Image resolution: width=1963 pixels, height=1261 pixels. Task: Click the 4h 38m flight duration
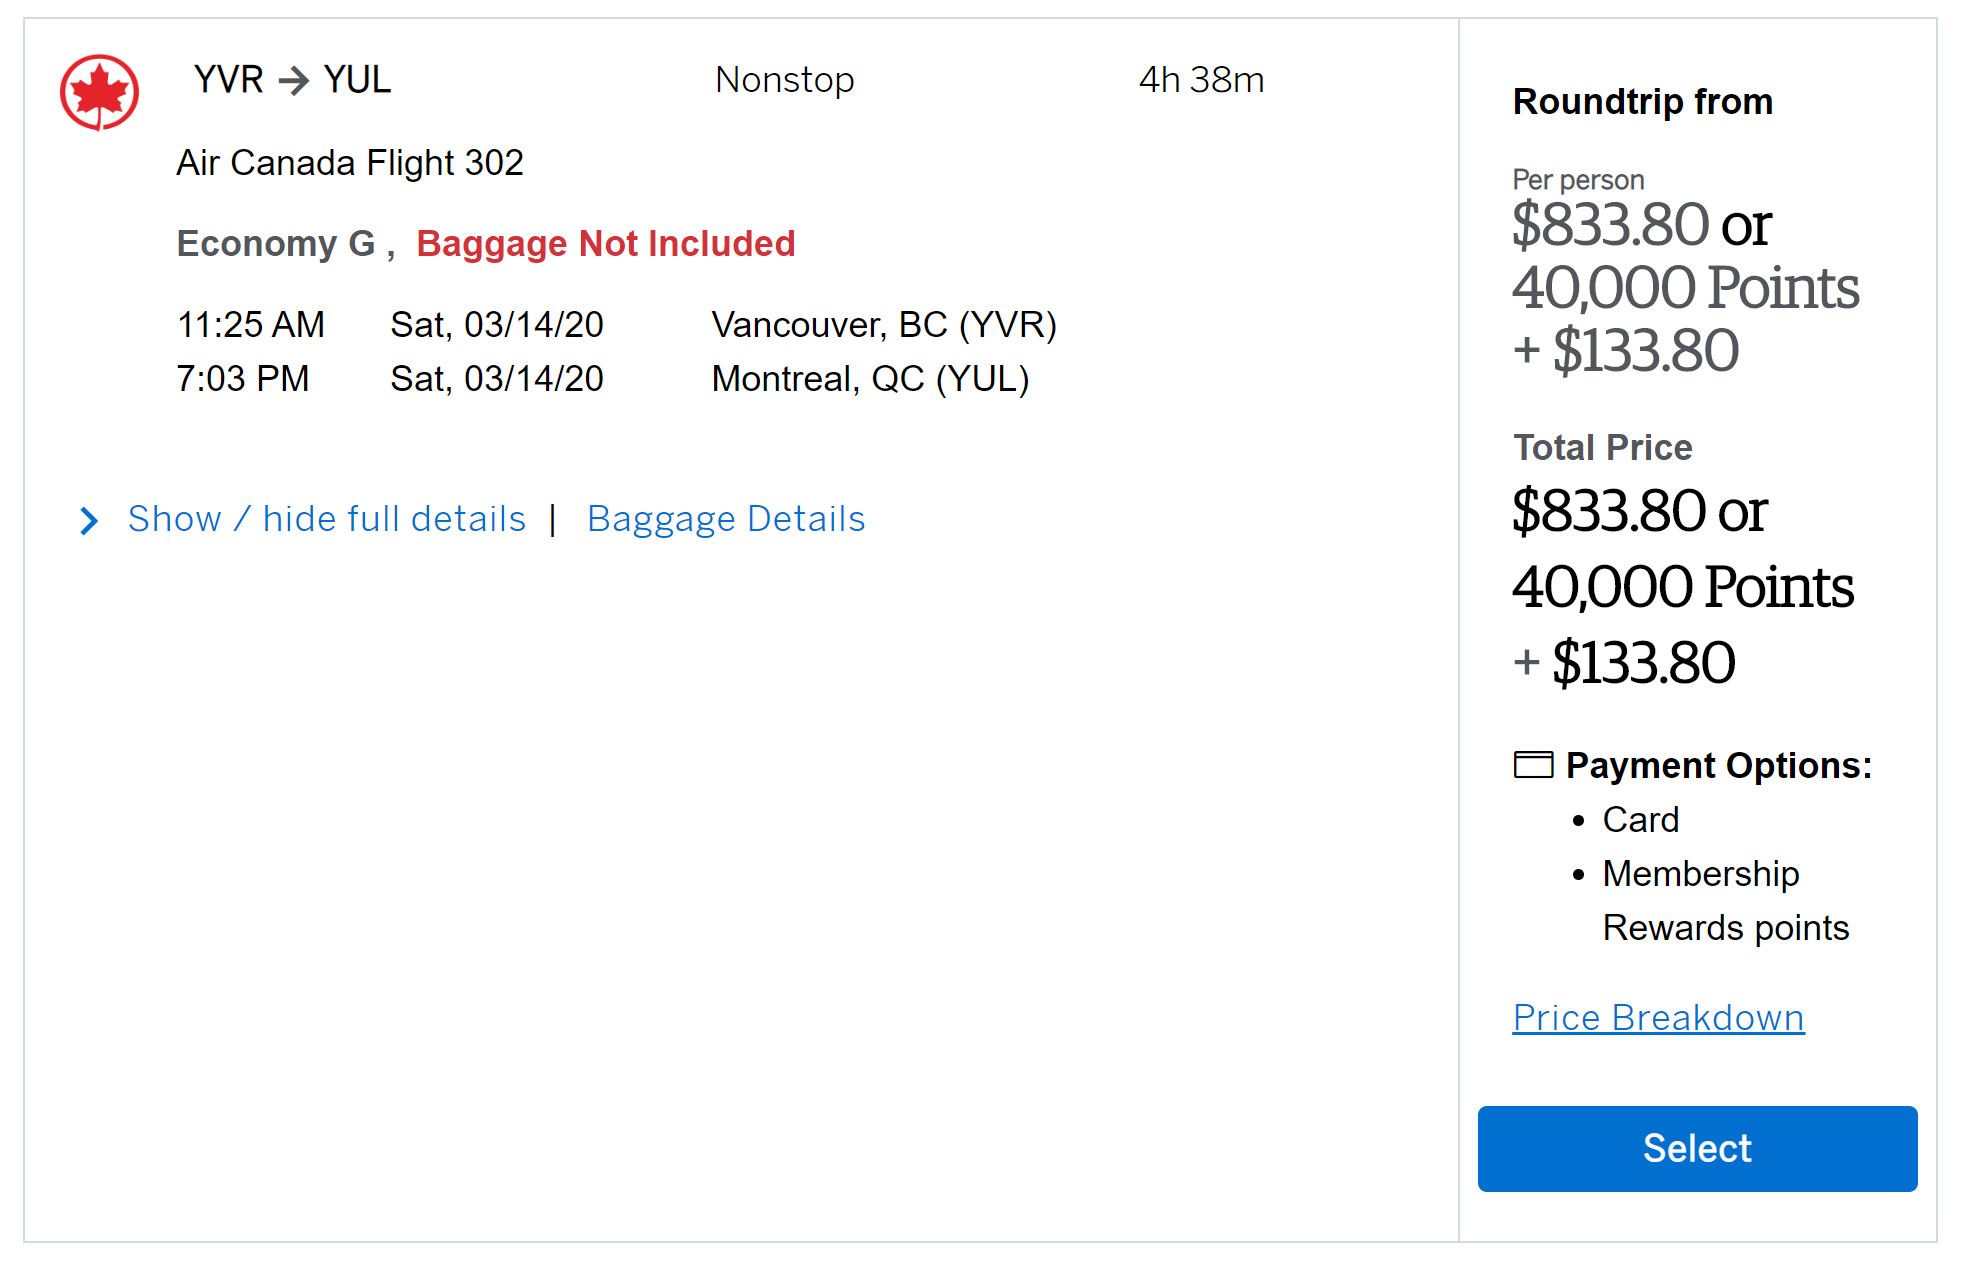[1201, 80]
